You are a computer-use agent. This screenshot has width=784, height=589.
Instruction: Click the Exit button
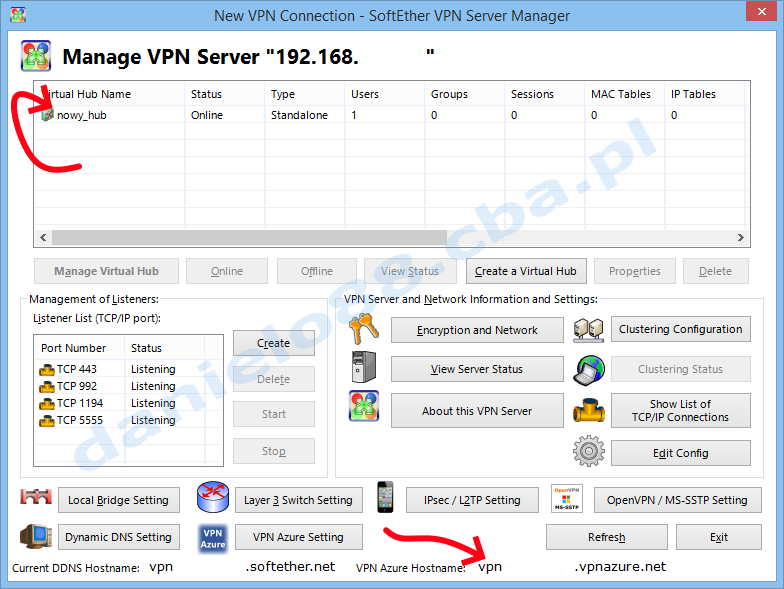718,537
